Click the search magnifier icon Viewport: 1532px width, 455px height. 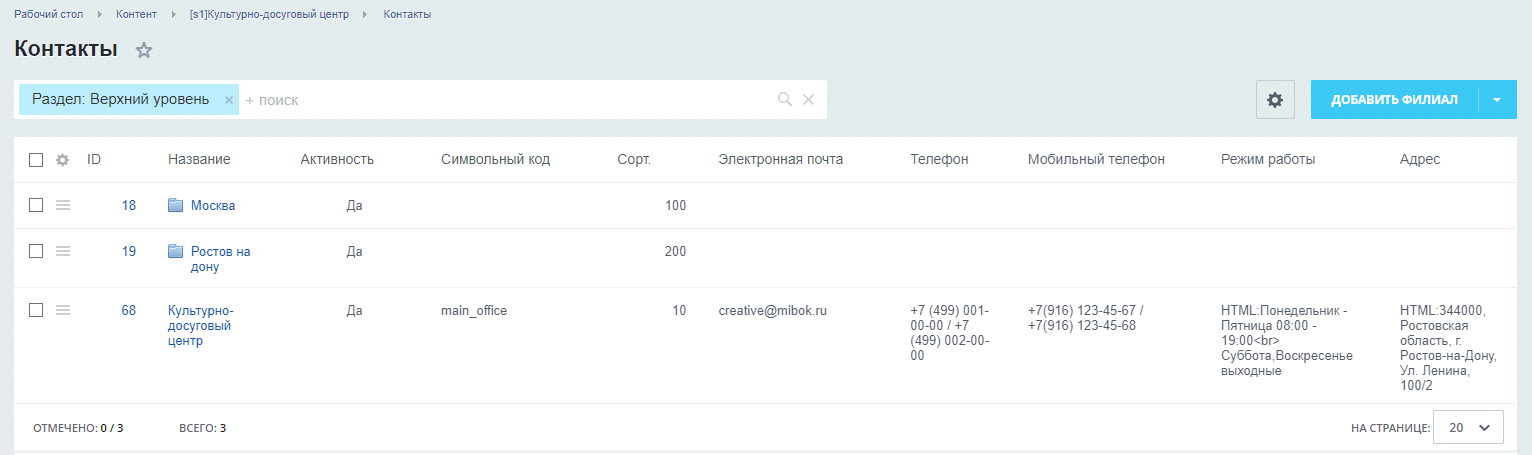(x=785, y=99)
